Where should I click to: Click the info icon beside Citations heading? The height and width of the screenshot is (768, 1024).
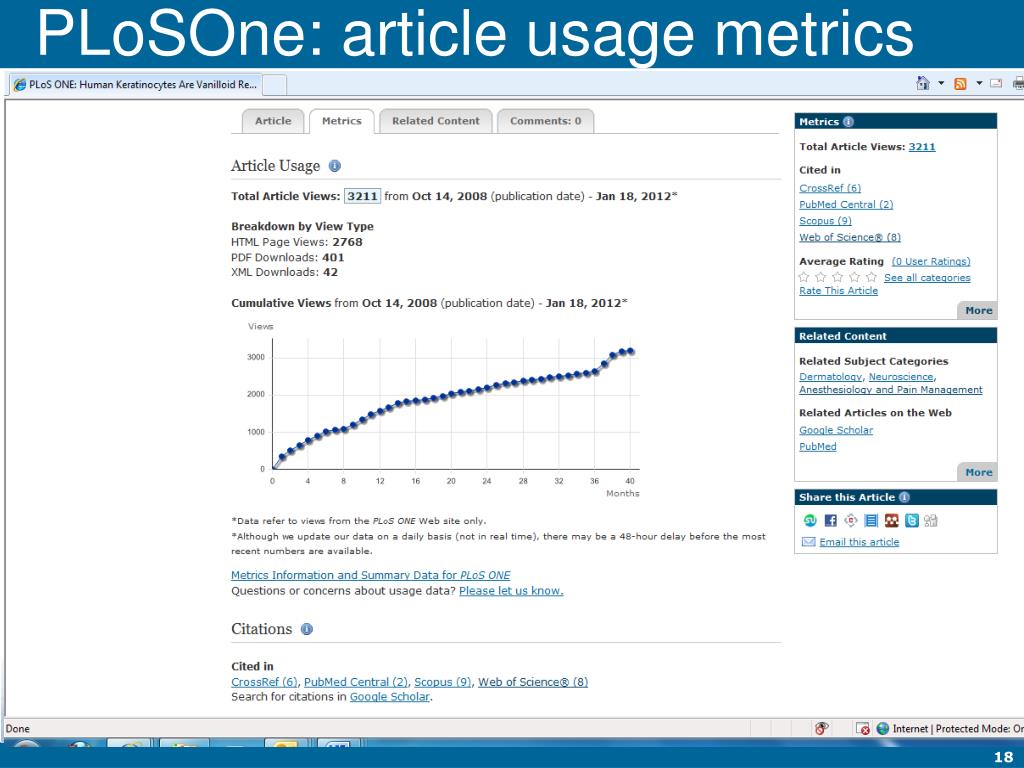point(306,629)
